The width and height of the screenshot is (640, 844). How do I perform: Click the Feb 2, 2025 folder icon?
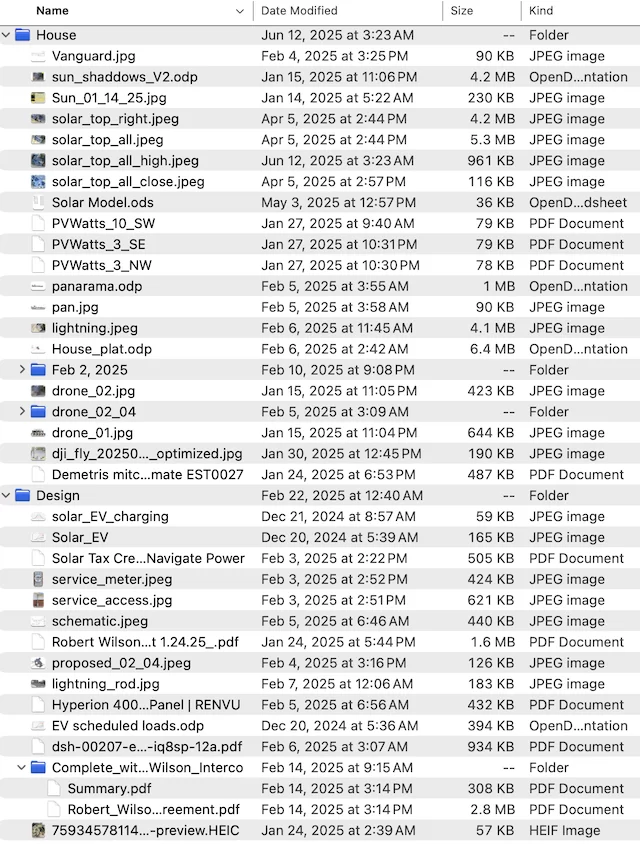click(38, 370)
